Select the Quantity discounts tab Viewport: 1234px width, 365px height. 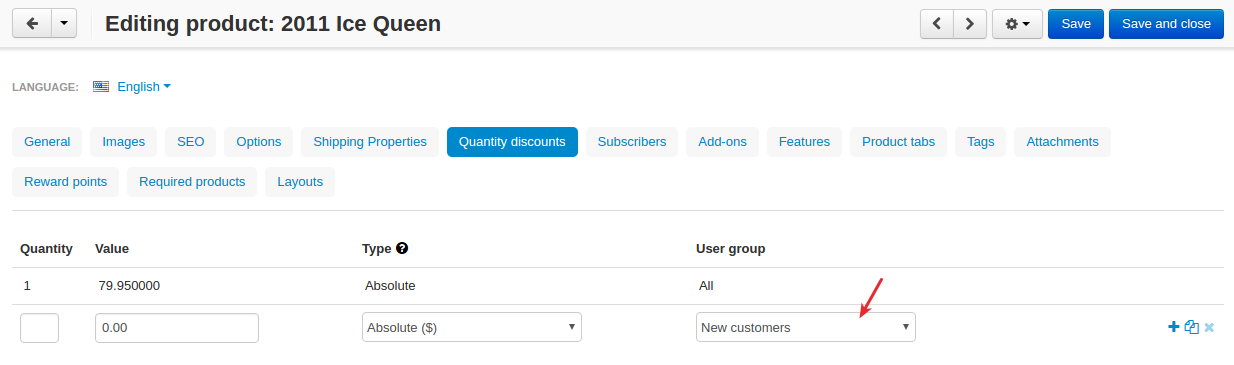pos(512,142)
